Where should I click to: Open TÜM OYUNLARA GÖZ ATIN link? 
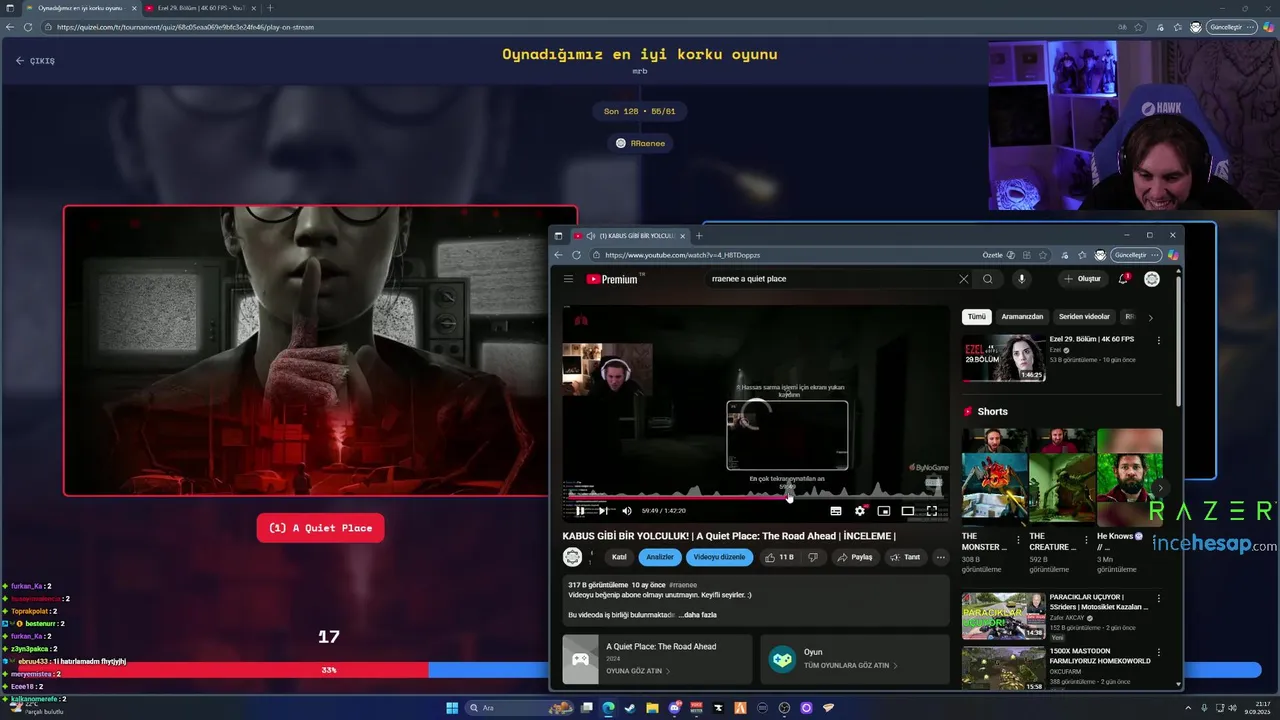850,665
